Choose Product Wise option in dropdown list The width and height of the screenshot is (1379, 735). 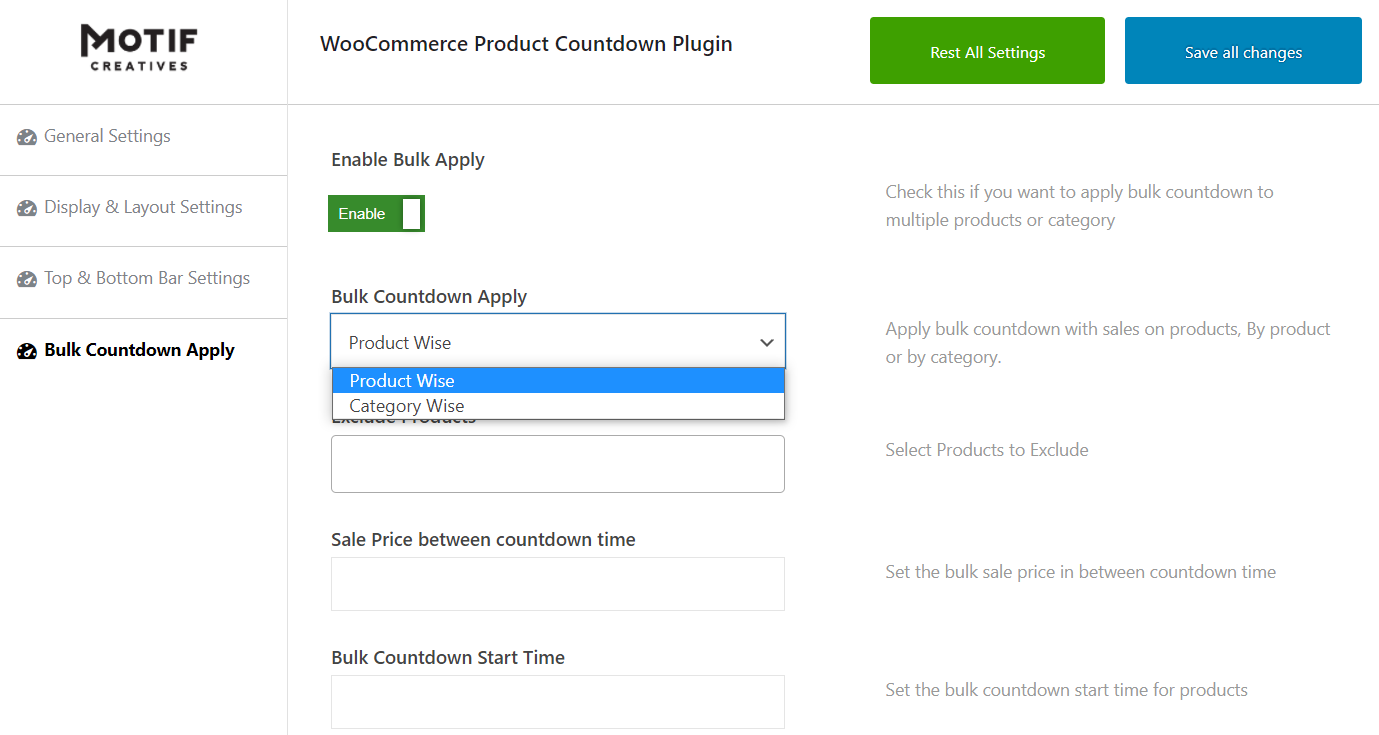click(558, 380)
